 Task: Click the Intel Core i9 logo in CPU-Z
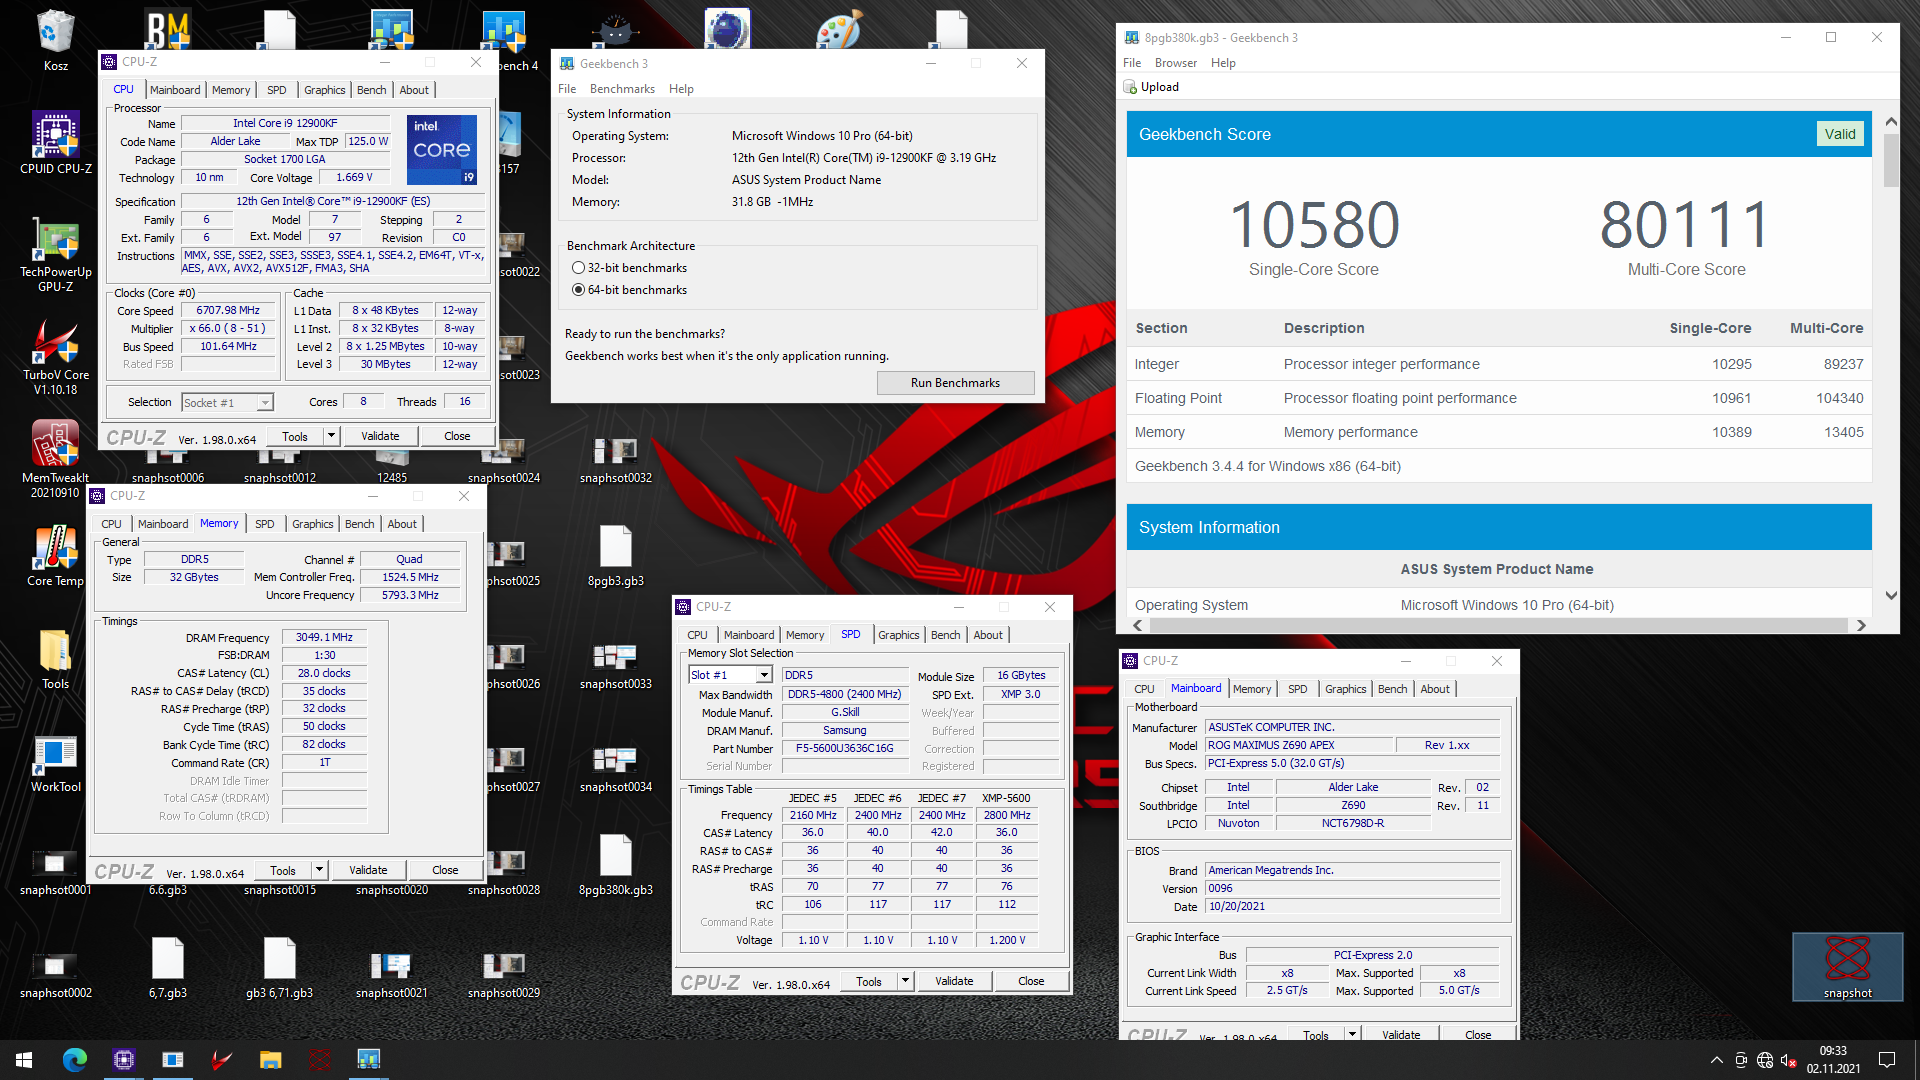click(x=442, y=149)
